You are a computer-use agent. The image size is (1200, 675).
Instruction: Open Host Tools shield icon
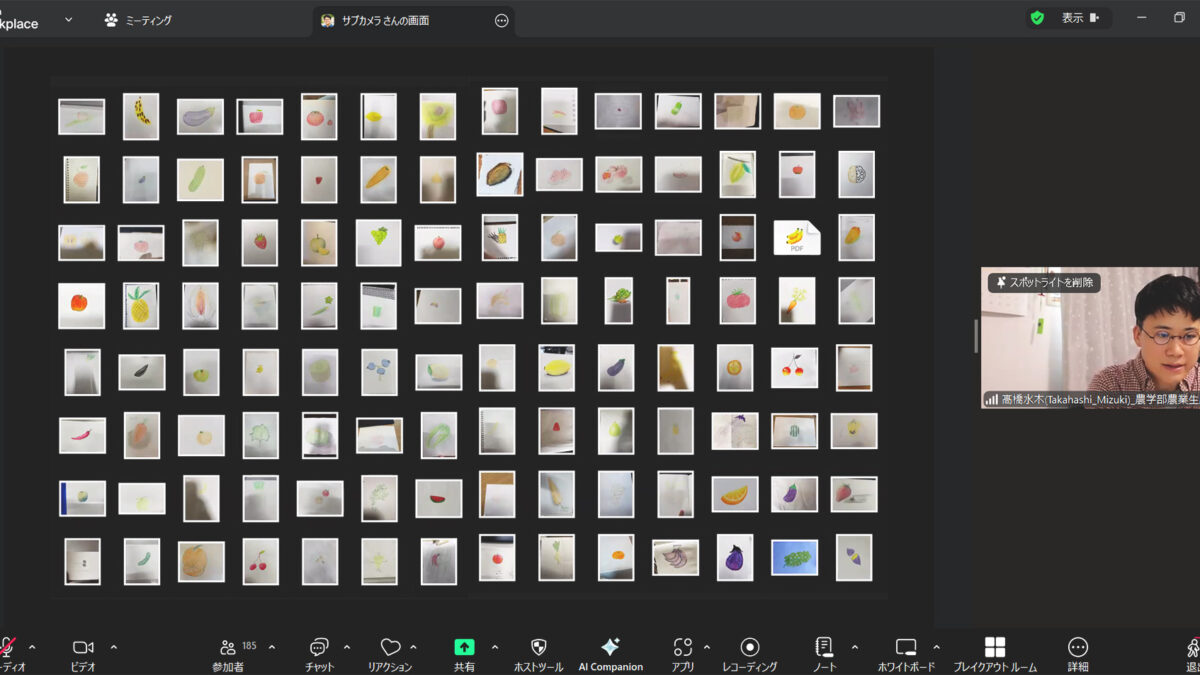[538, 647]
